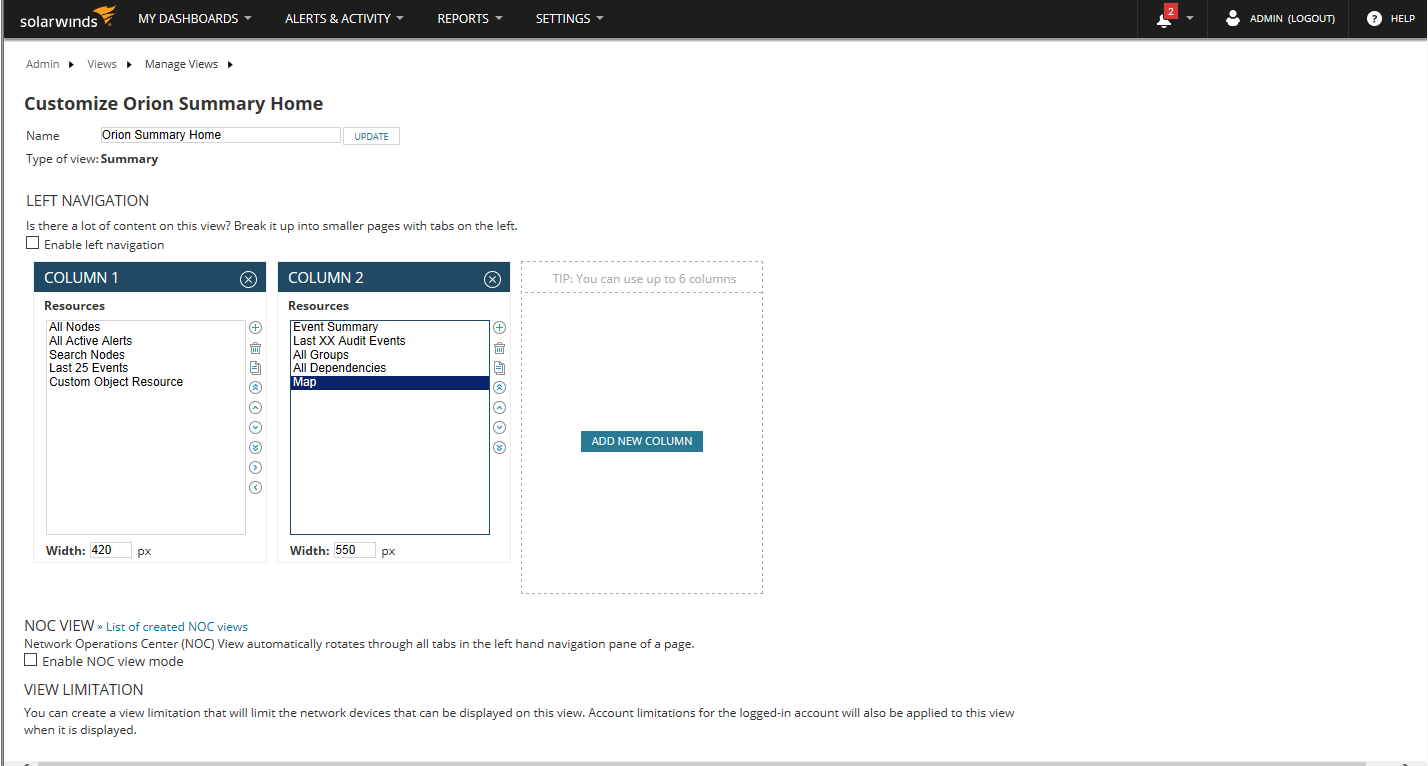Remove Column 2 with its X icon
The height and width of the screenshot is (766, 1428).
click(492, 279)
